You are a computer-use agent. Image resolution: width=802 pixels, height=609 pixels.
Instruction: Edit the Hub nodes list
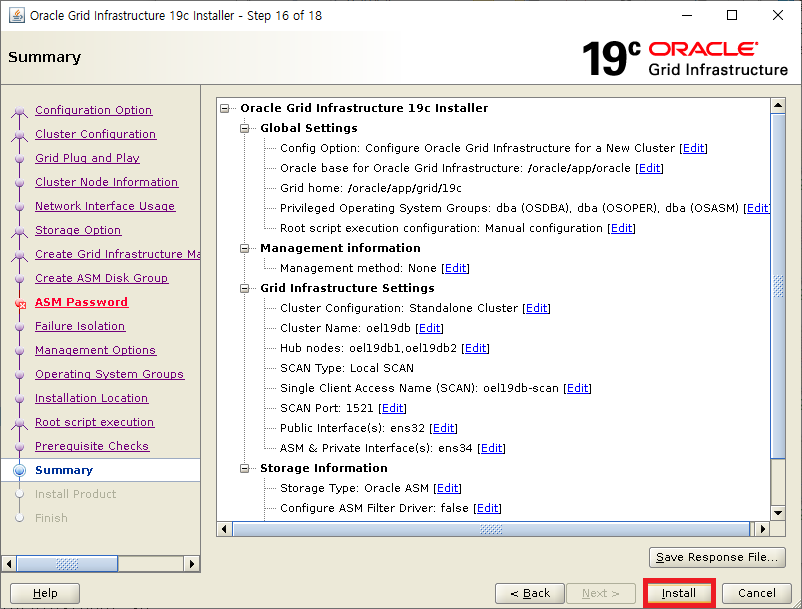pyautogui.click(x=476, y=348)
